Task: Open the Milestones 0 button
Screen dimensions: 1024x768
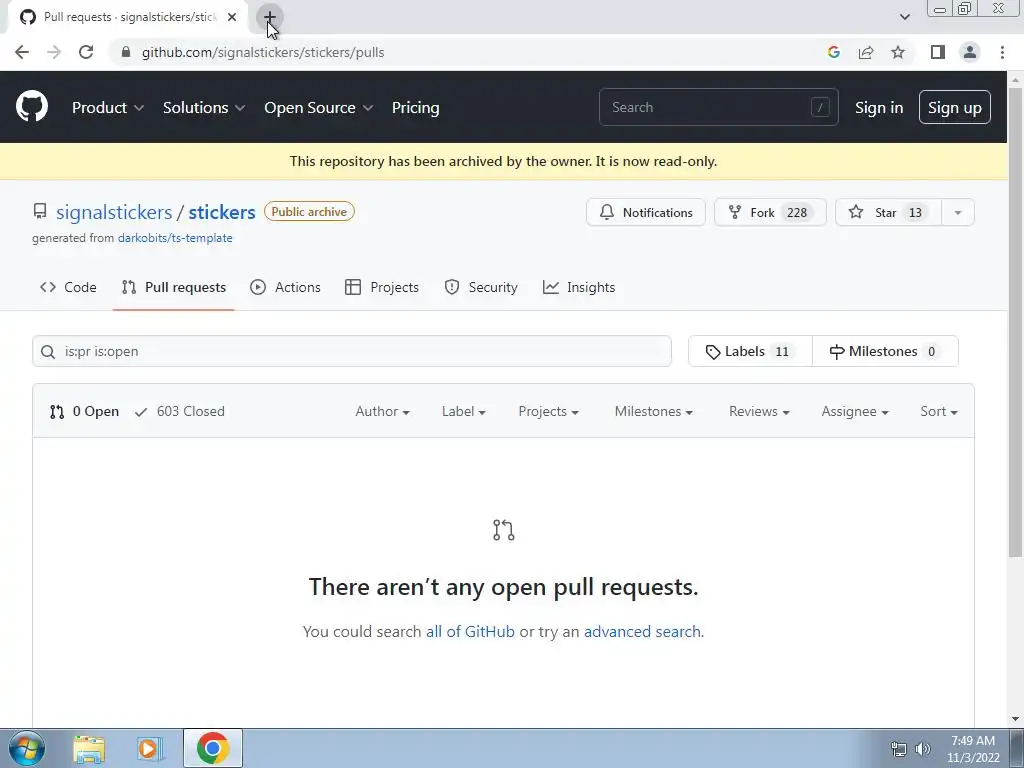Action: (x=886, y=351)
